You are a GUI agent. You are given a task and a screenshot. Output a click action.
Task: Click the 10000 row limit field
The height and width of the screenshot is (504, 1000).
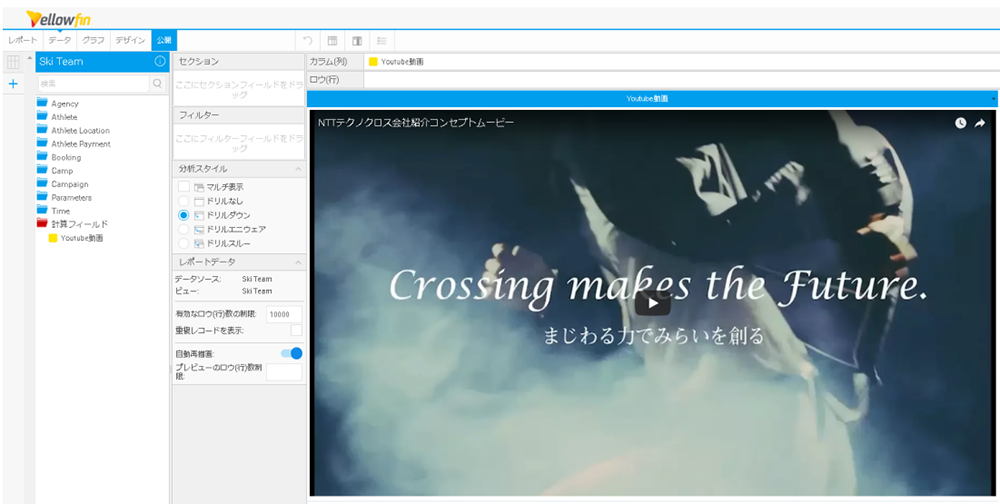[x=284, y=314]
